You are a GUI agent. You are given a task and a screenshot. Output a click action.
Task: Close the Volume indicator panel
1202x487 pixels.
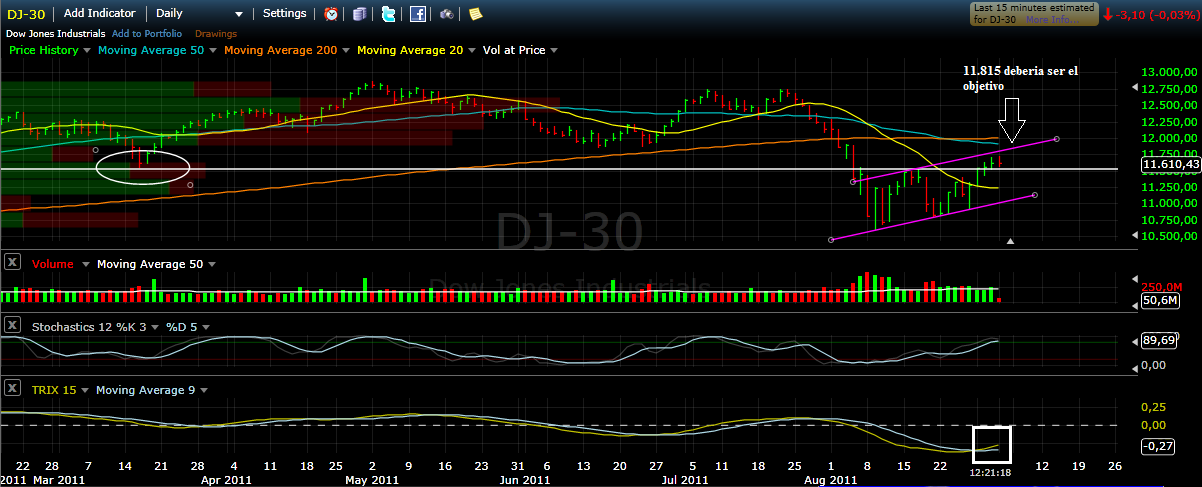pos(12,263)
